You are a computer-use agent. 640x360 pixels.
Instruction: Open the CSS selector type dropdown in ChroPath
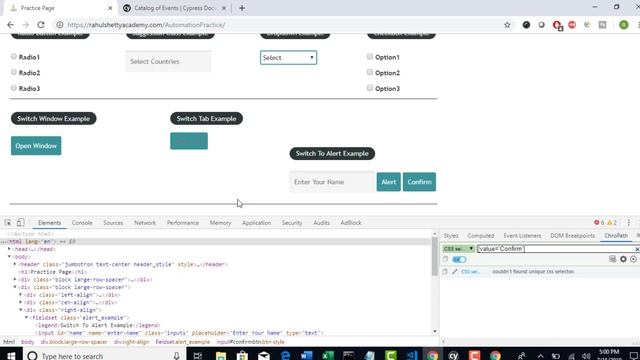(458, 249)
